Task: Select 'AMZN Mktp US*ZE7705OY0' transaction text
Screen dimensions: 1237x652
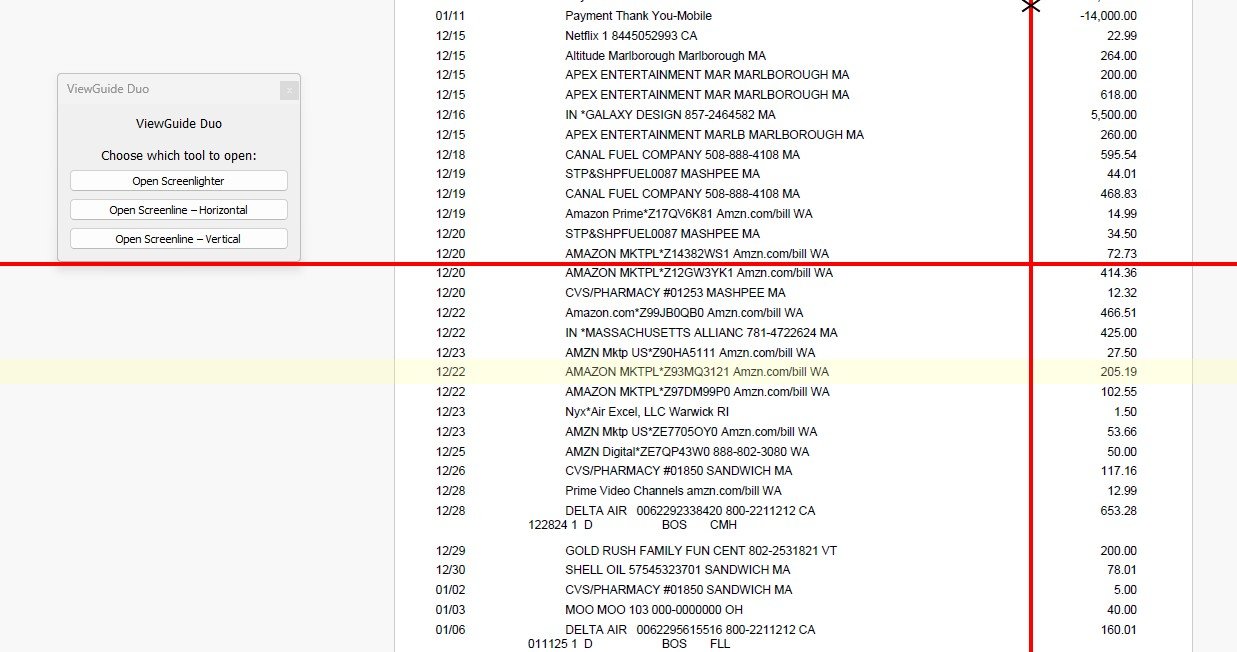Action: tap(641, 432)
